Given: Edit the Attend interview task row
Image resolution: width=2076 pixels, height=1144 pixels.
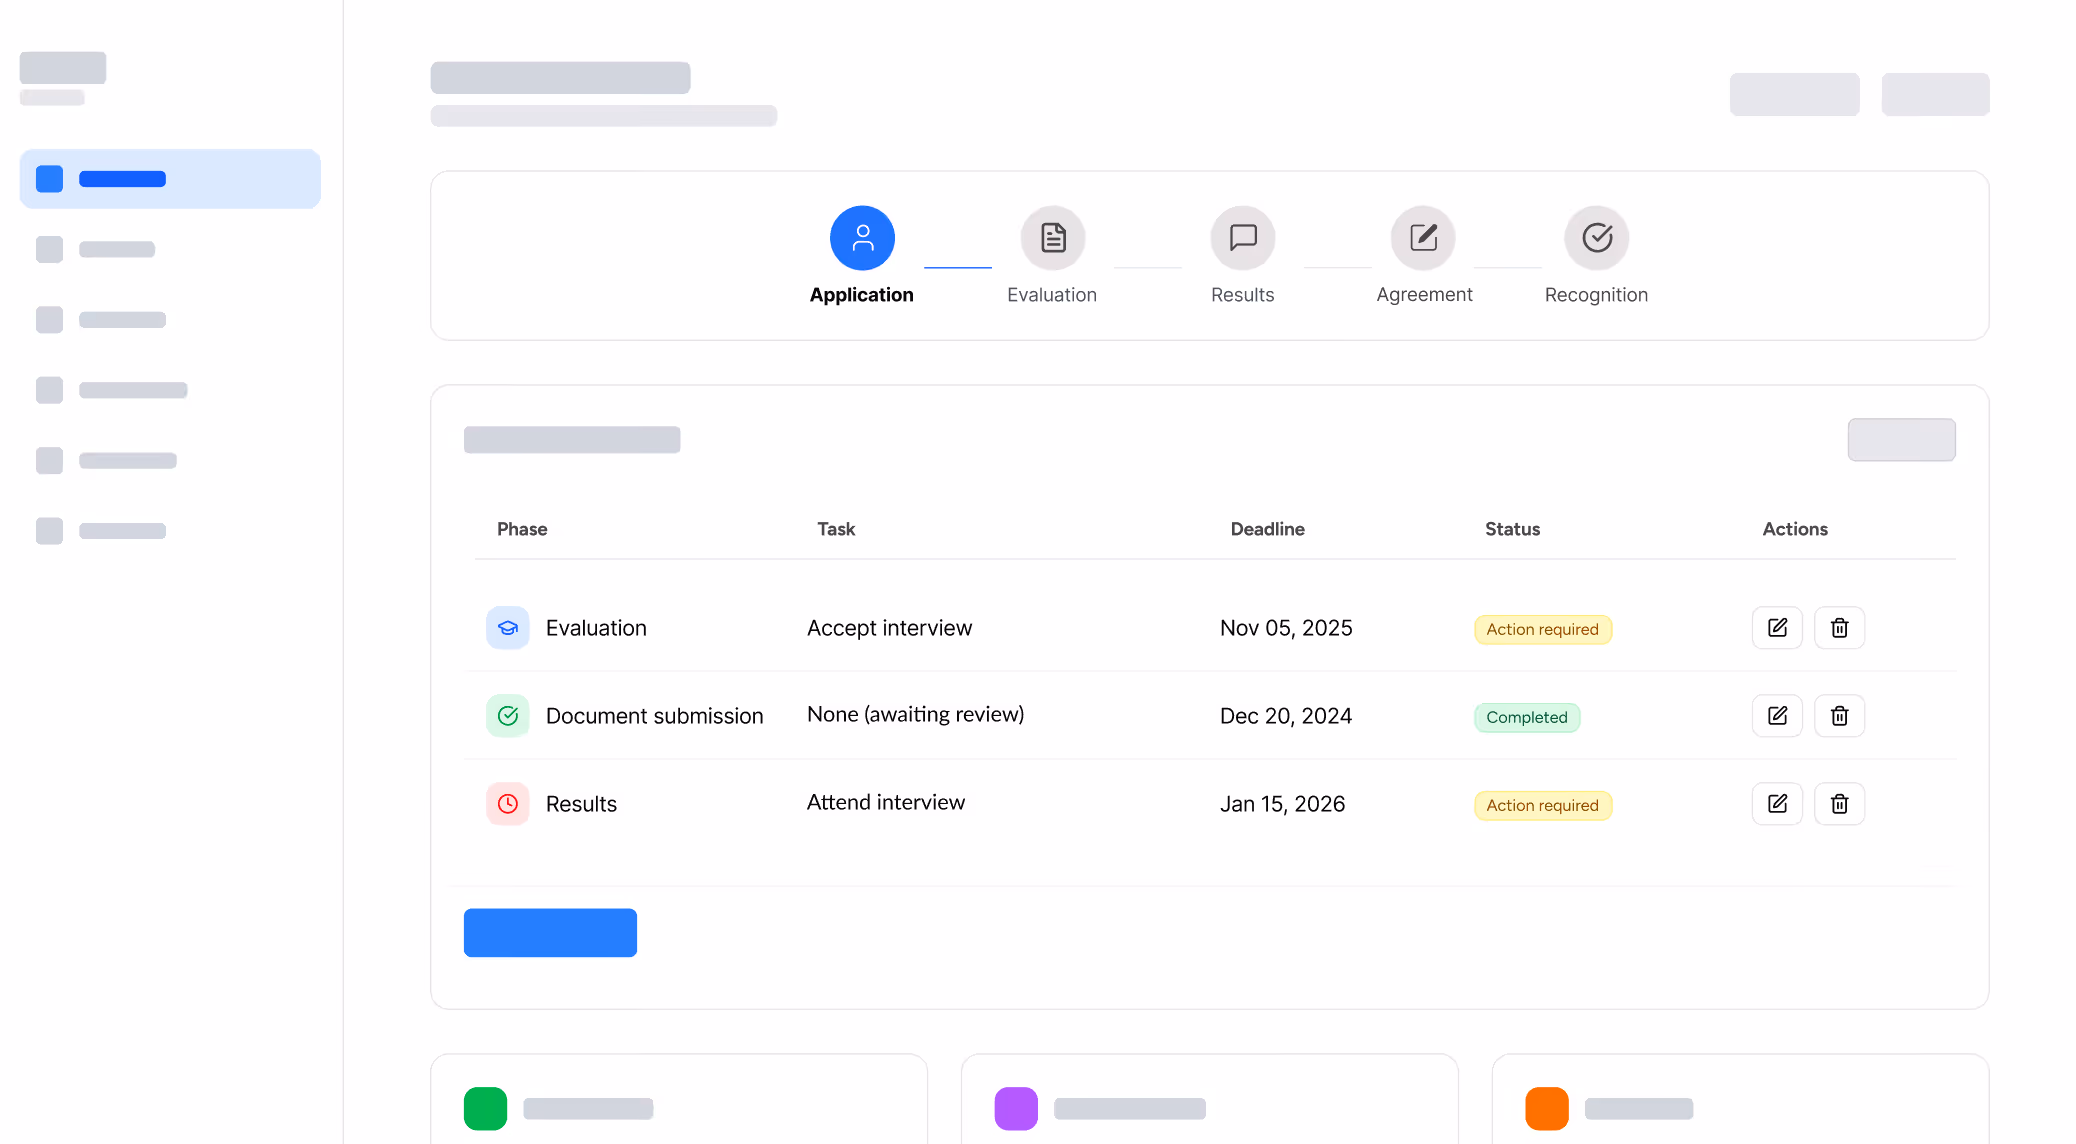Looking at the screenshot, I should (x=1777, y=804).
